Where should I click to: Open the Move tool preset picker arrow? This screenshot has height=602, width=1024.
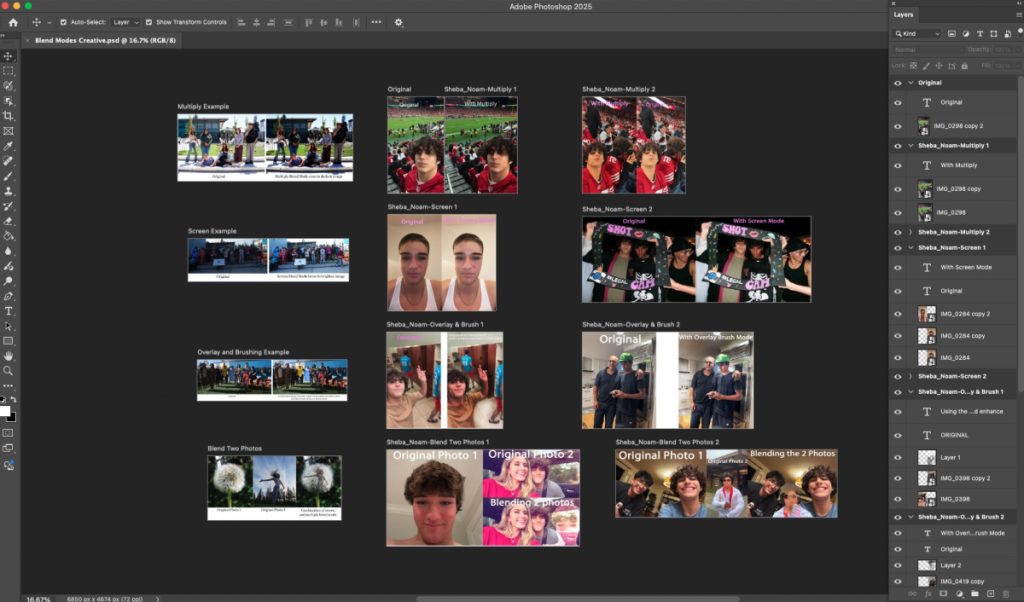[x=49, y=23]
